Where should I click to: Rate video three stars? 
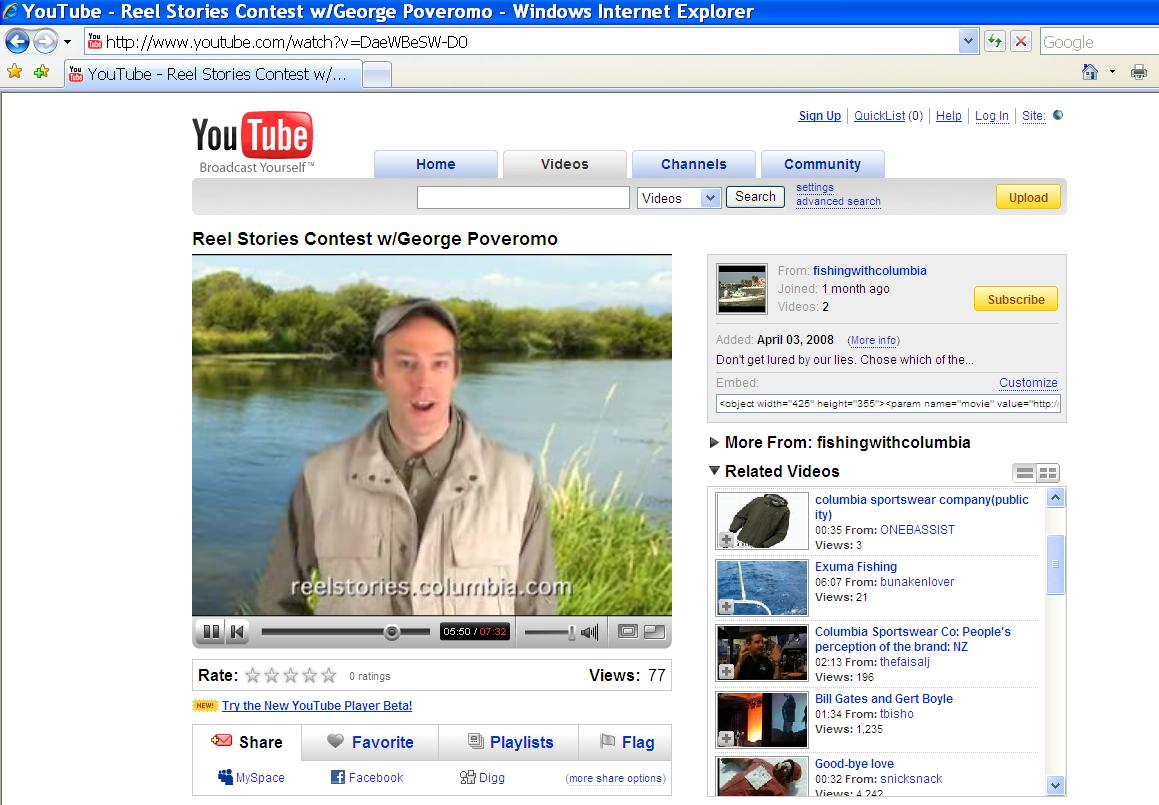pos(291,676)
